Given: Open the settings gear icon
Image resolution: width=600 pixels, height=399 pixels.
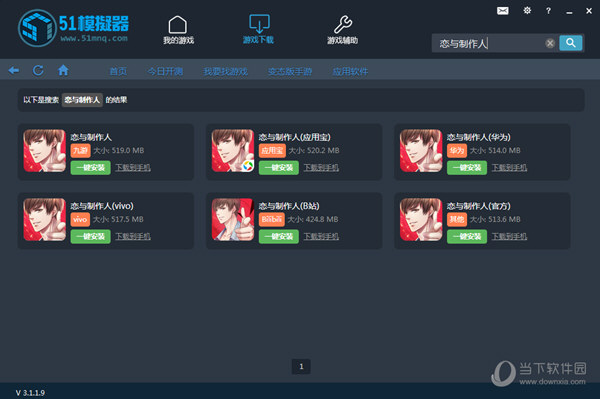Looking at the screenshot, I should click(x=527, y=10).
